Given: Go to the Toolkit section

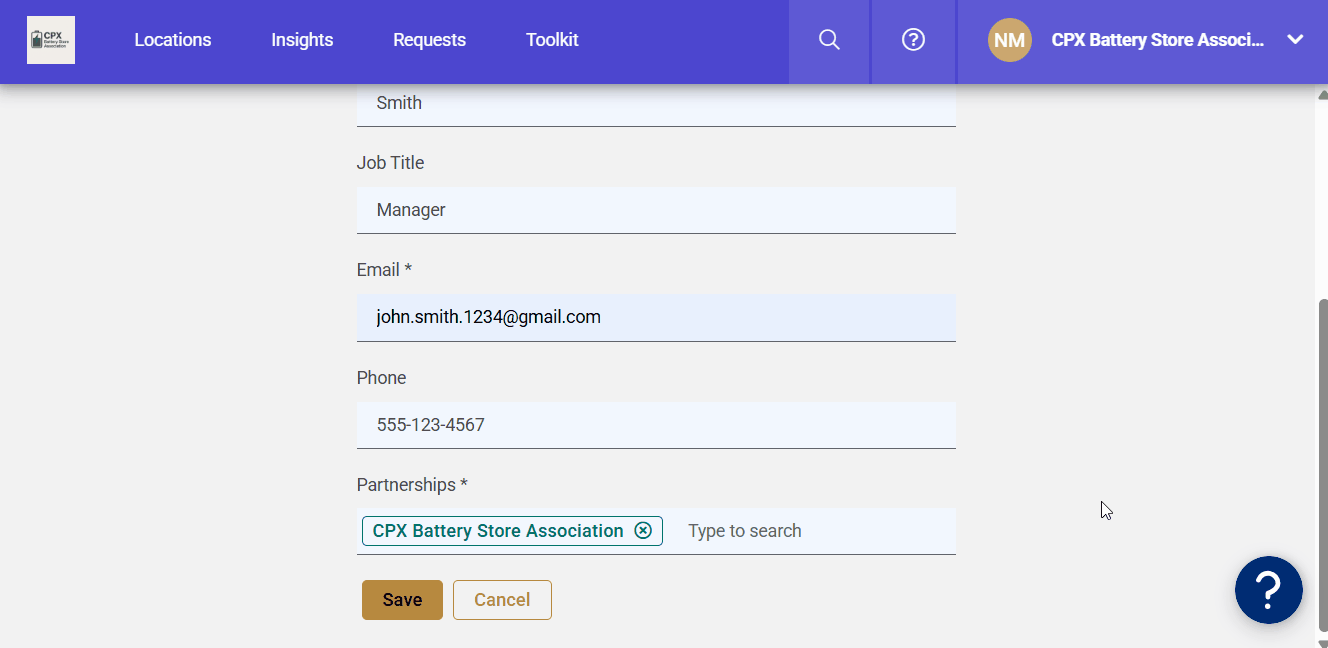Looking at the screenshot, I should pos(552,40).
